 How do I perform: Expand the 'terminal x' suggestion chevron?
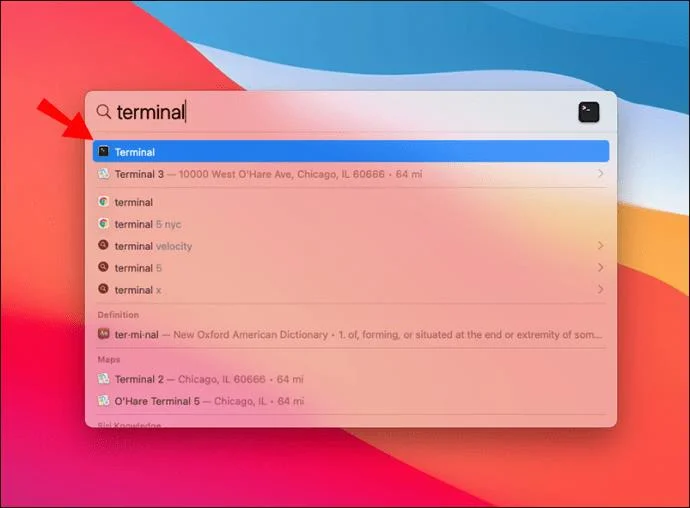(x=600, y=289)
